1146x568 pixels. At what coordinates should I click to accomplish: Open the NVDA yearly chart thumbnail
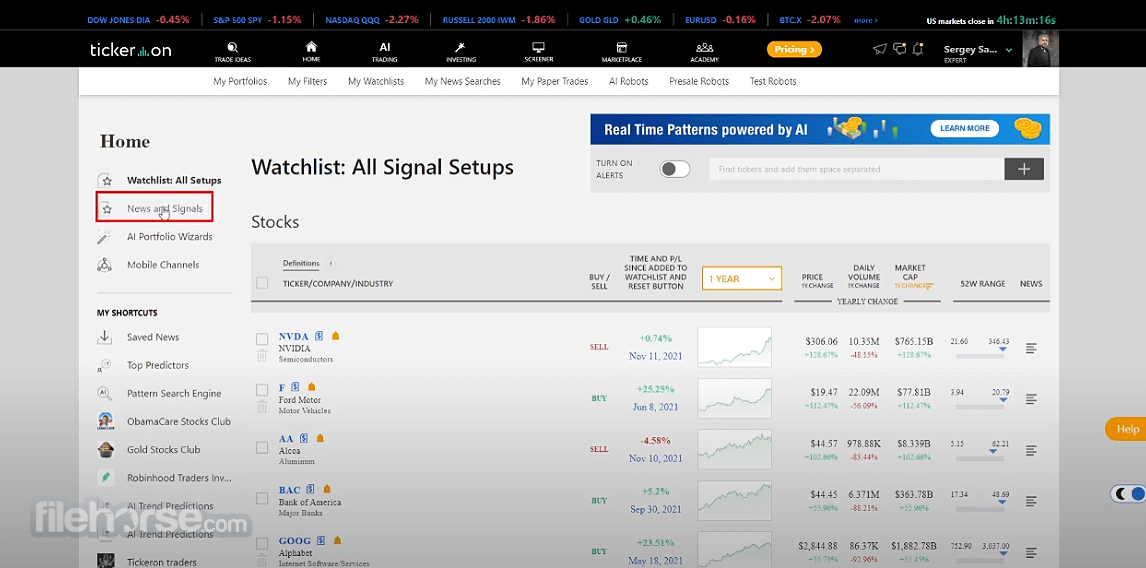(735, 347)
